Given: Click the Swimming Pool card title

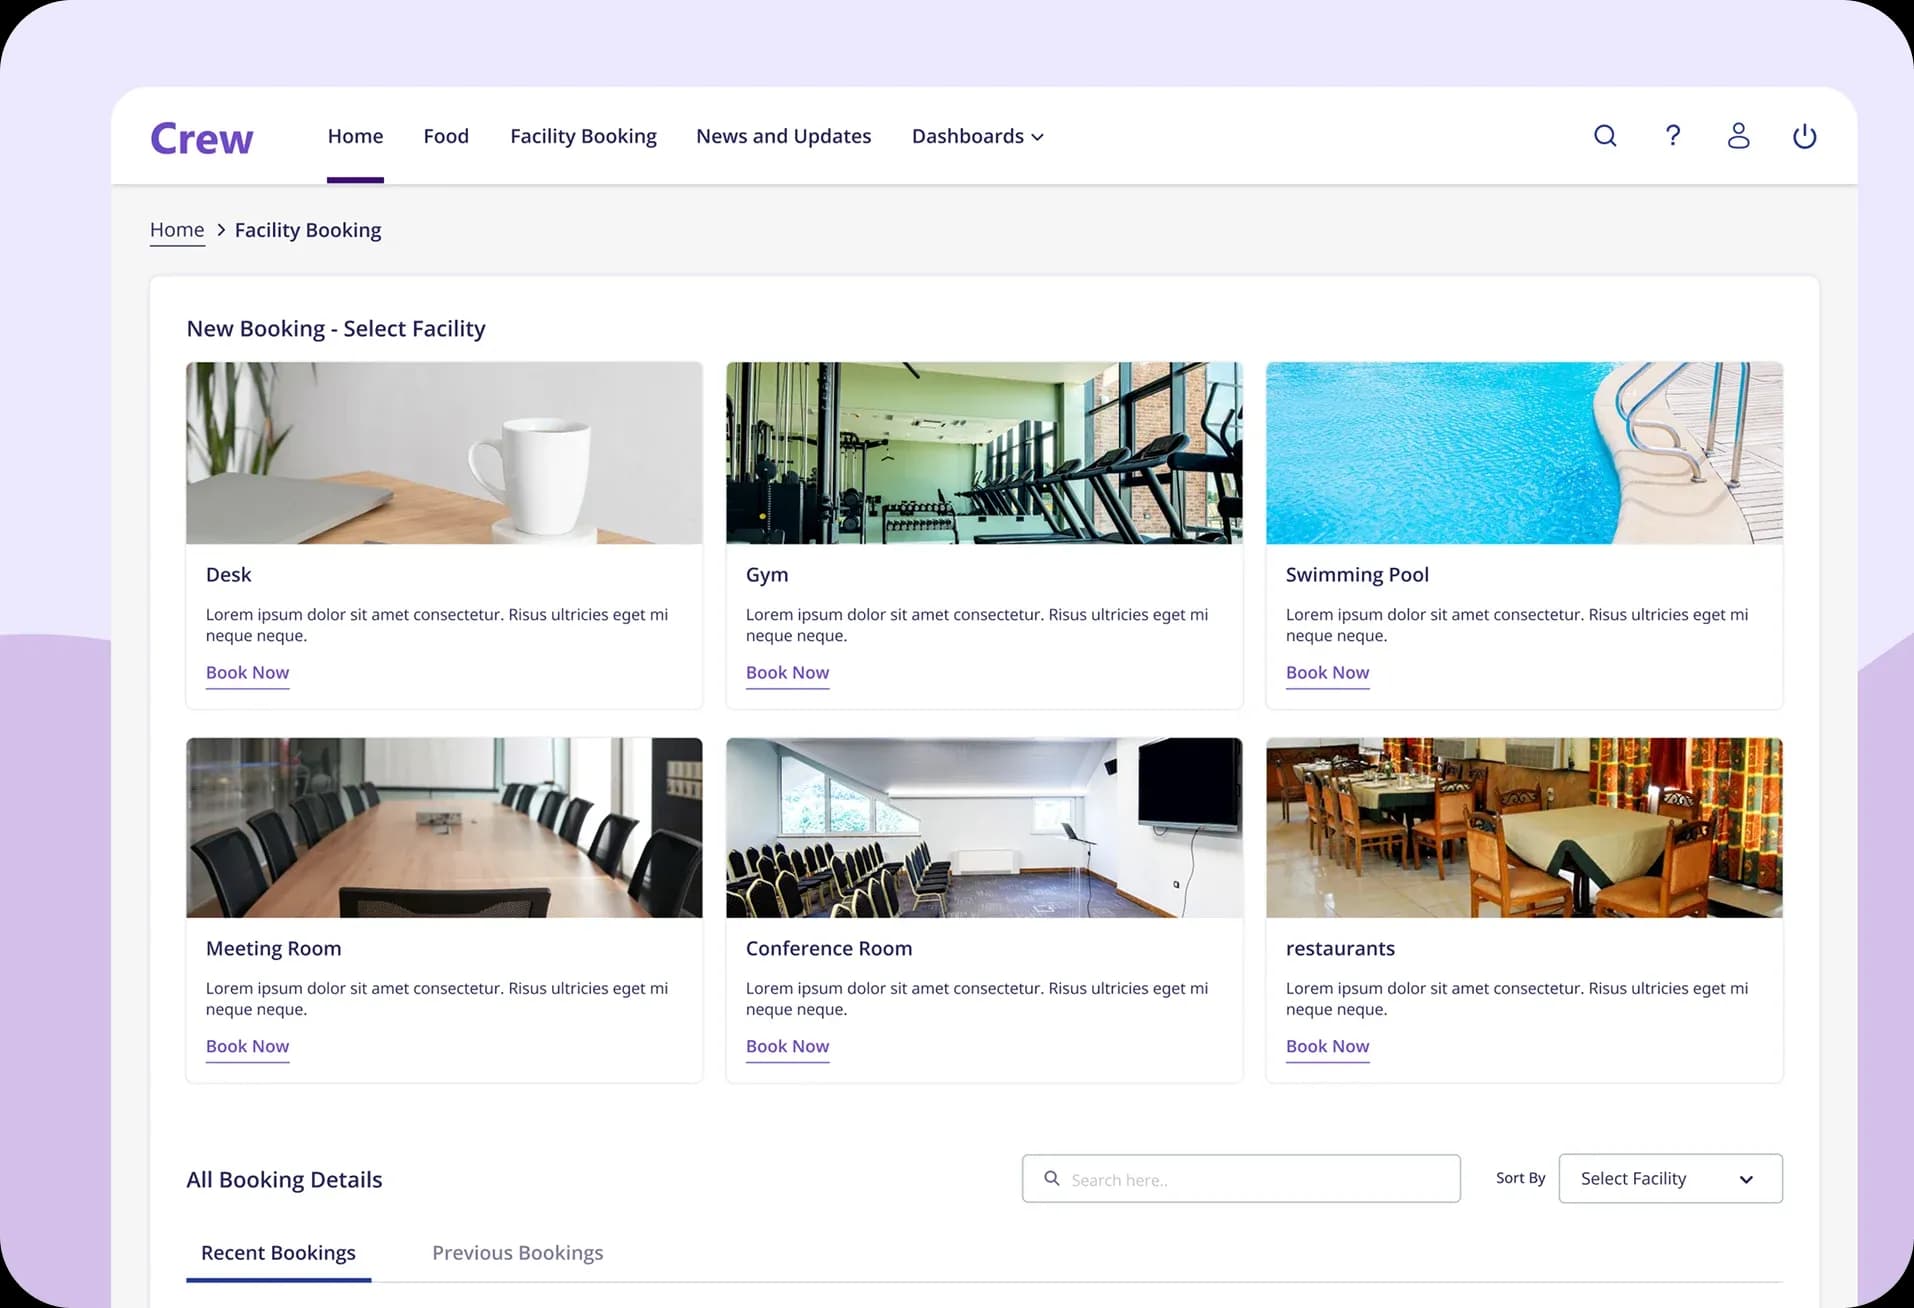Looking at the screenshot, I should tap(1357, 575).
